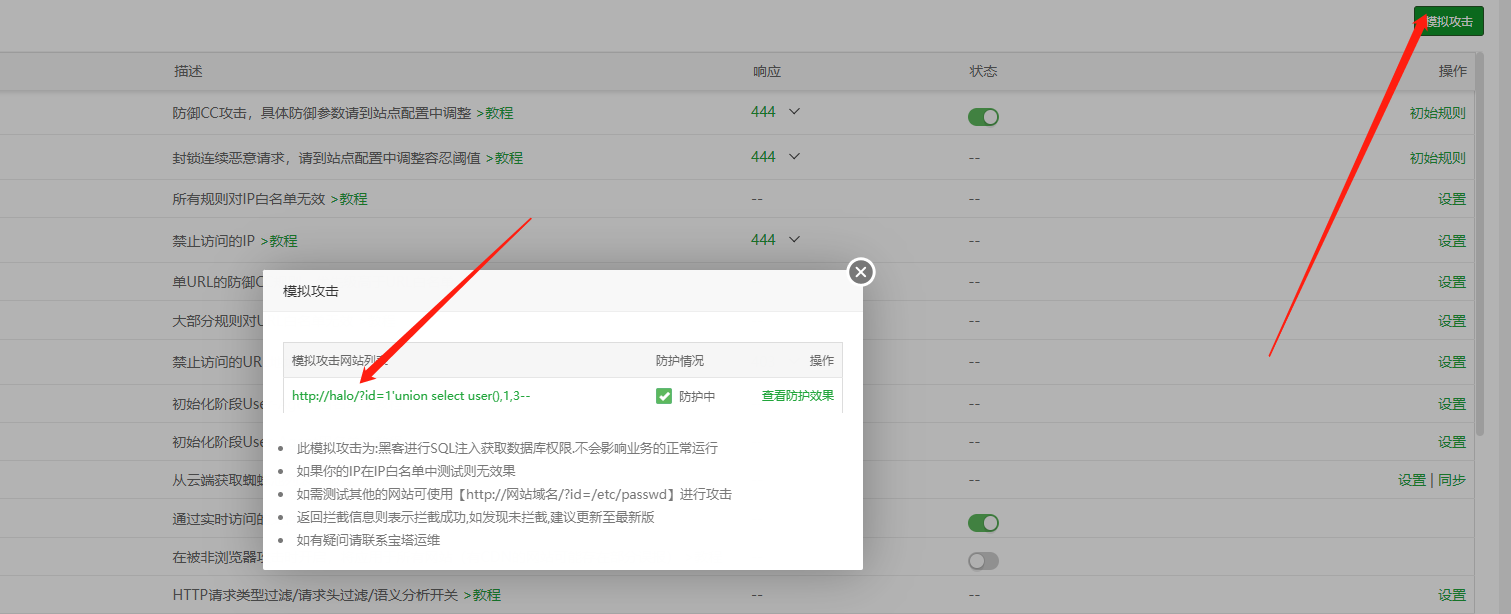This screenshot has width=1511, height=614.
Task: Click 设置 on the 单URL防御 row
Action: 1451,281
